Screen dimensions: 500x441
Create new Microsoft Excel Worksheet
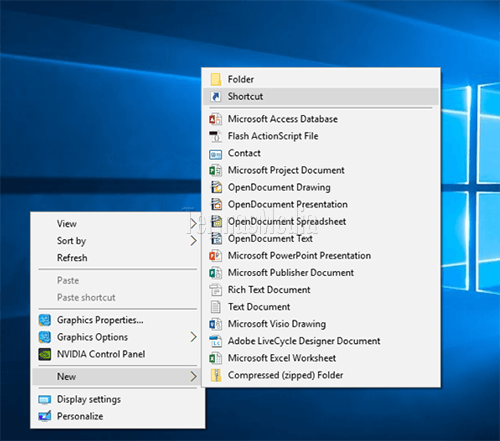[321, 358]
